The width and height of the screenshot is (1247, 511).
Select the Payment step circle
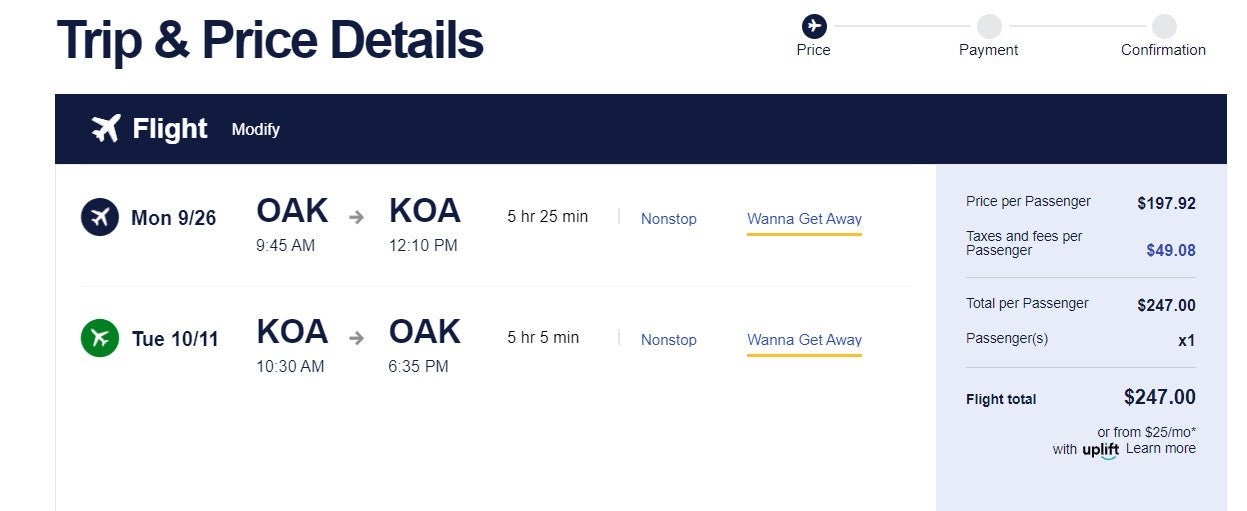989,26
